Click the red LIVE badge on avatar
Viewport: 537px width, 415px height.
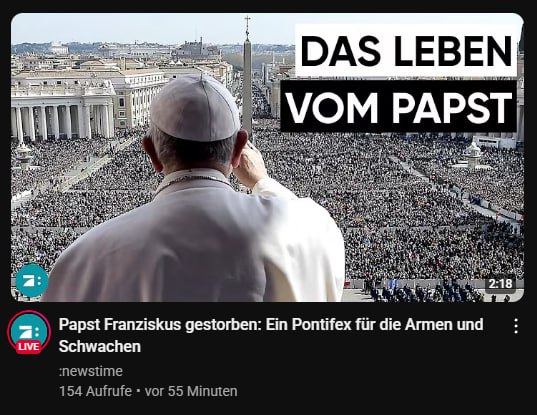coord(28,347)
